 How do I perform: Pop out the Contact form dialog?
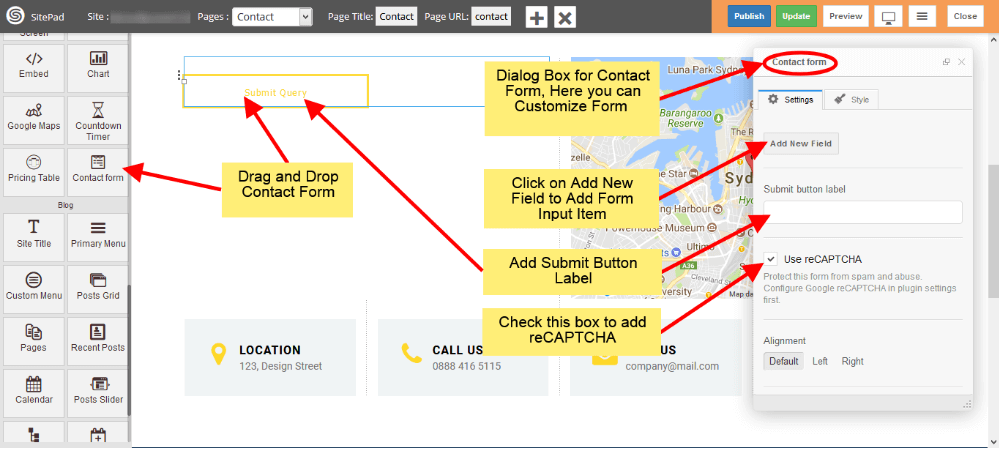946,62
